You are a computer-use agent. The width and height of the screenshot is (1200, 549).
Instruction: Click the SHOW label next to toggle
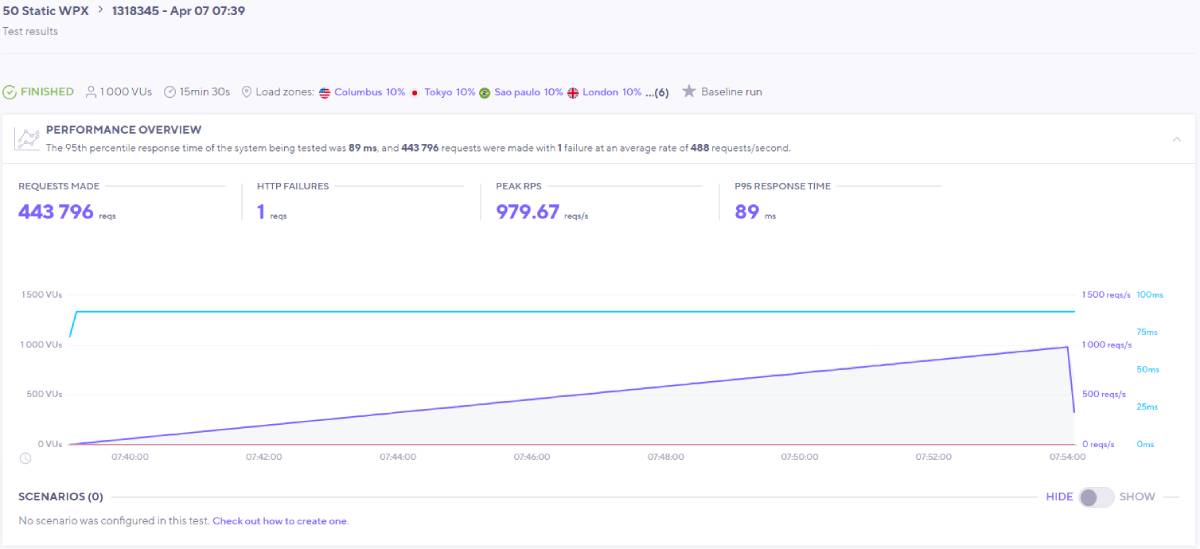(x=1137, y=497)
